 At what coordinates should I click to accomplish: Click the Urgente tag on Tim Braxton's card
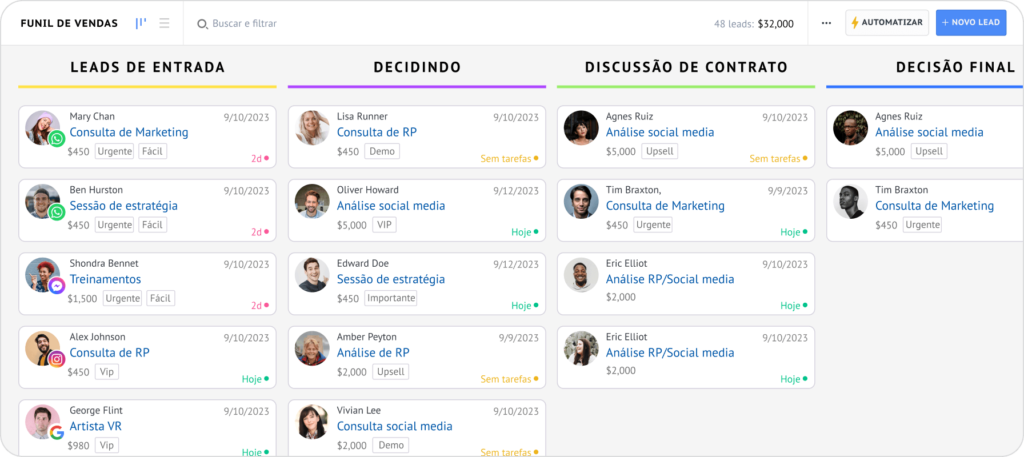[653, 225]
